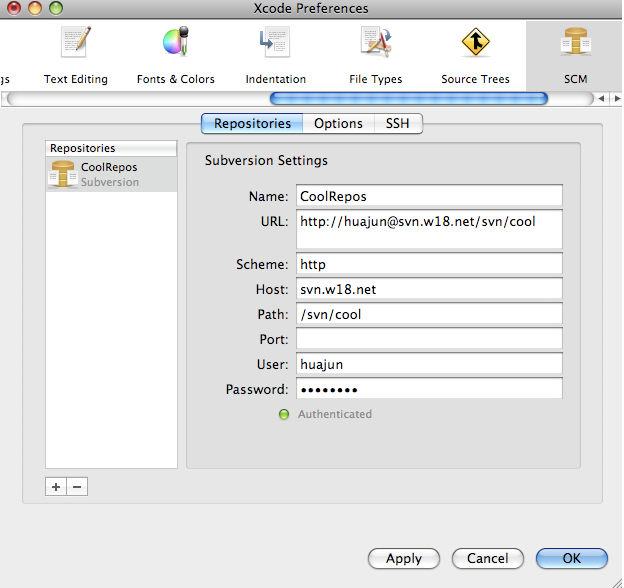Open the Fonts & Colors preferences pane
Viewport: 624px width, 588px height.
(x=176, y=54)
